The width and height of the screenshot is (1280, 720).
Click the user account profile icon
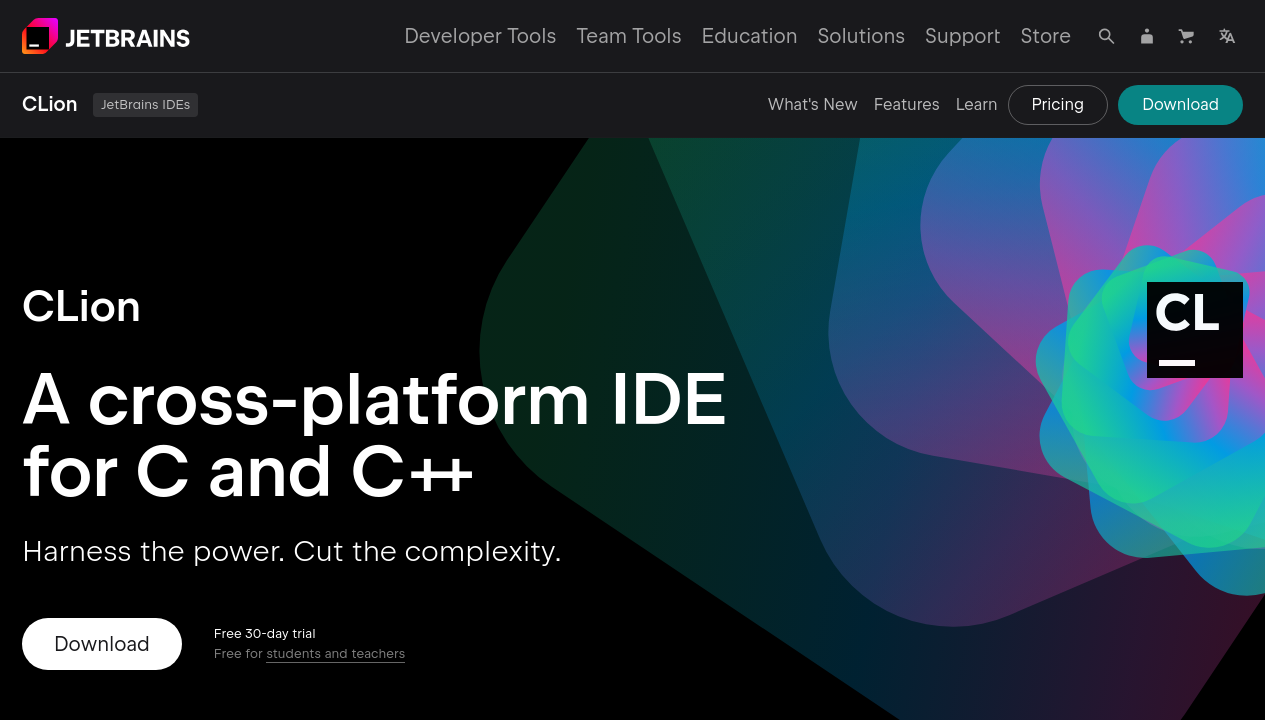point(1146,36)
